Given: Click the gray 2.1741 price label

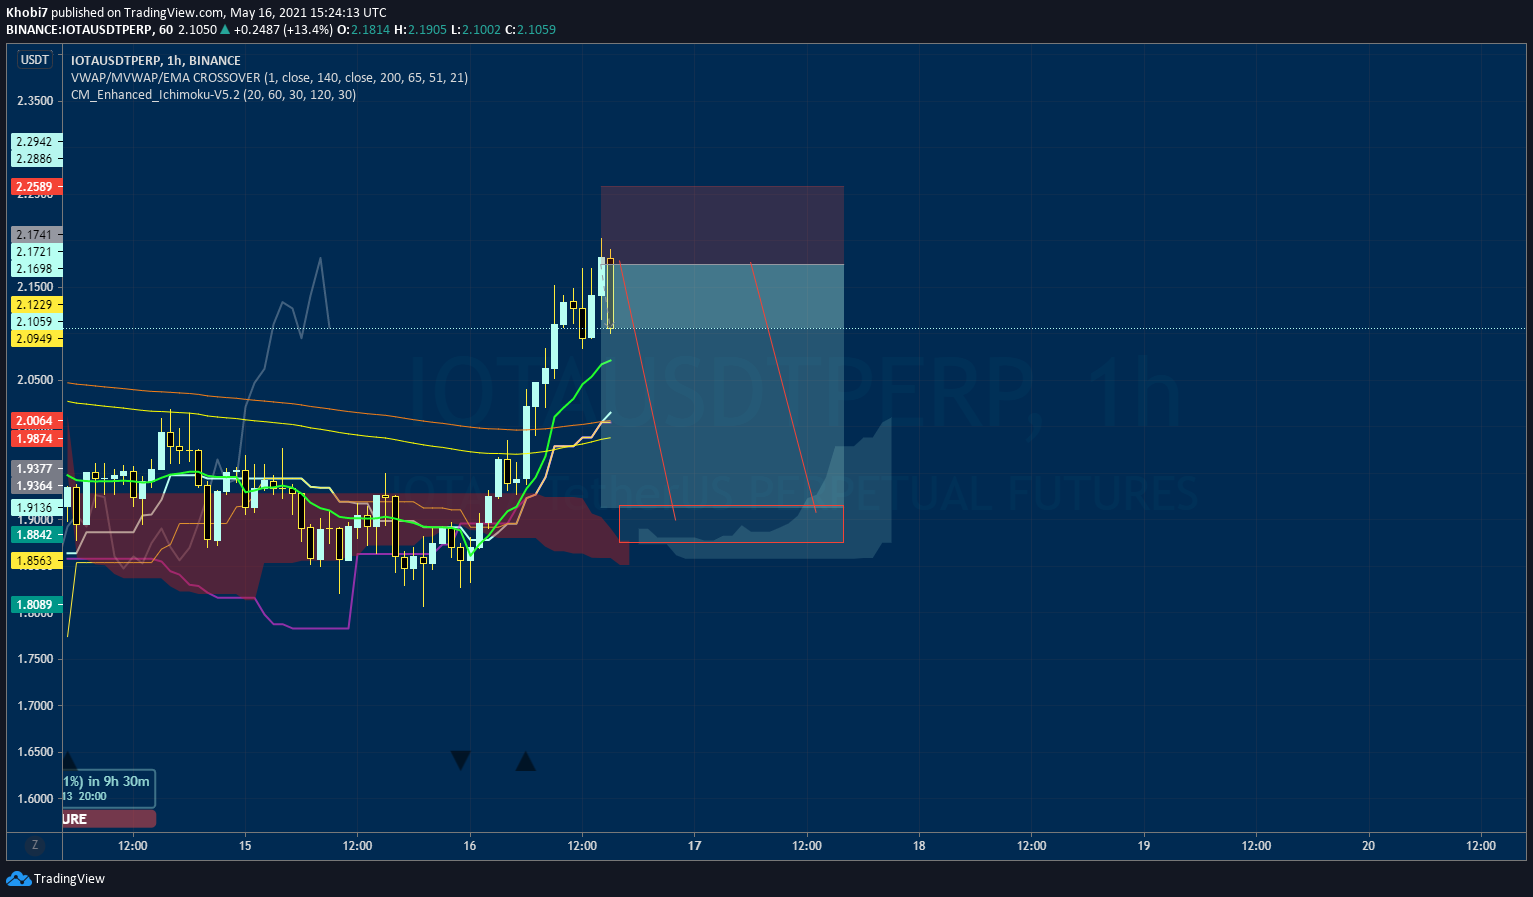Looking at the screenshot, I should point(36,234).
